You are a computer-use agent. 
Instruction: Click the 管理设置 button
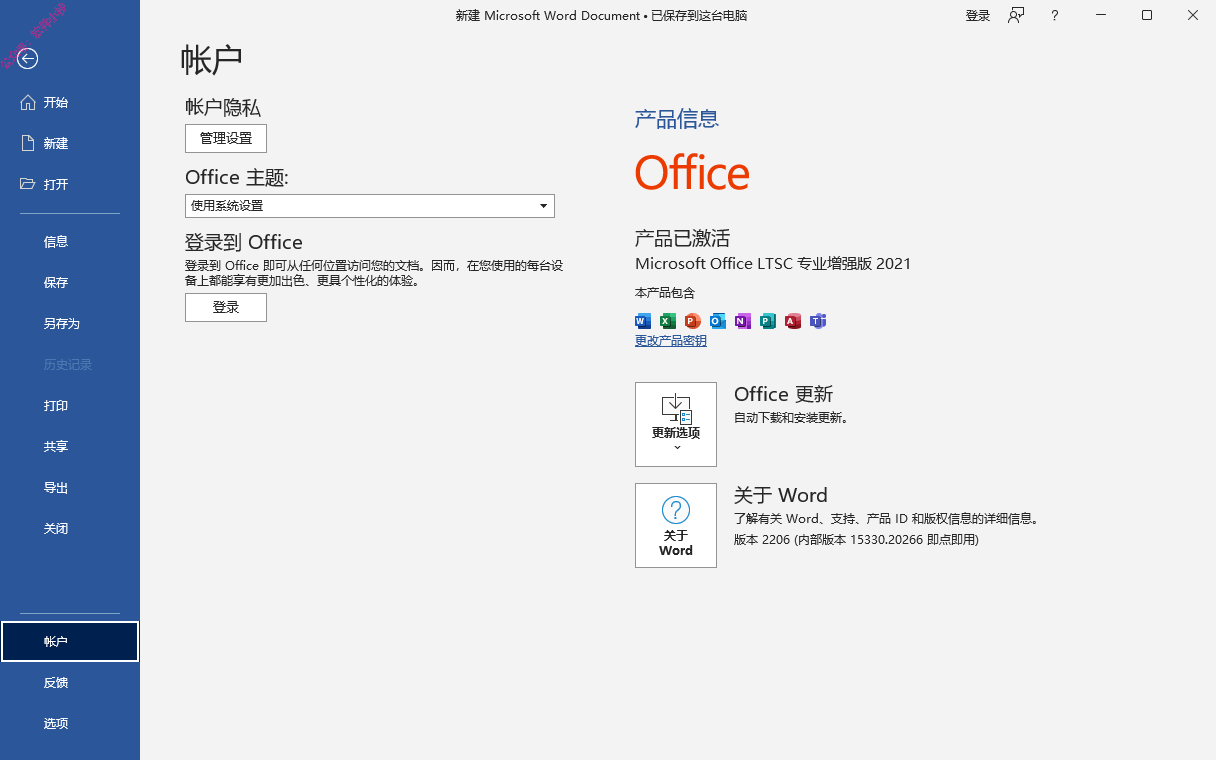coord(226,138)
